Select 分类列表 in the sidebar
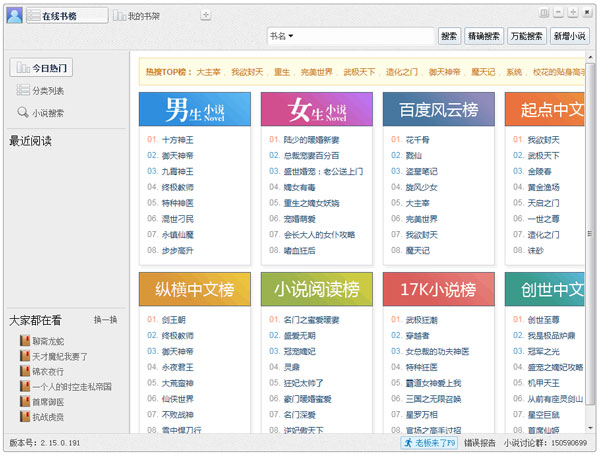The image size is (600, 455). 40,91
